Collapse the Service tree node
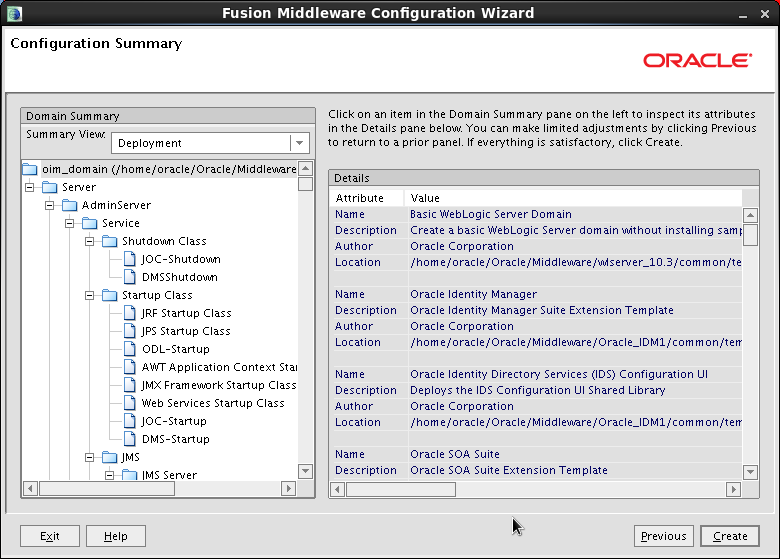Viewport: 780px width, 559px height. (x=70, y=223)
